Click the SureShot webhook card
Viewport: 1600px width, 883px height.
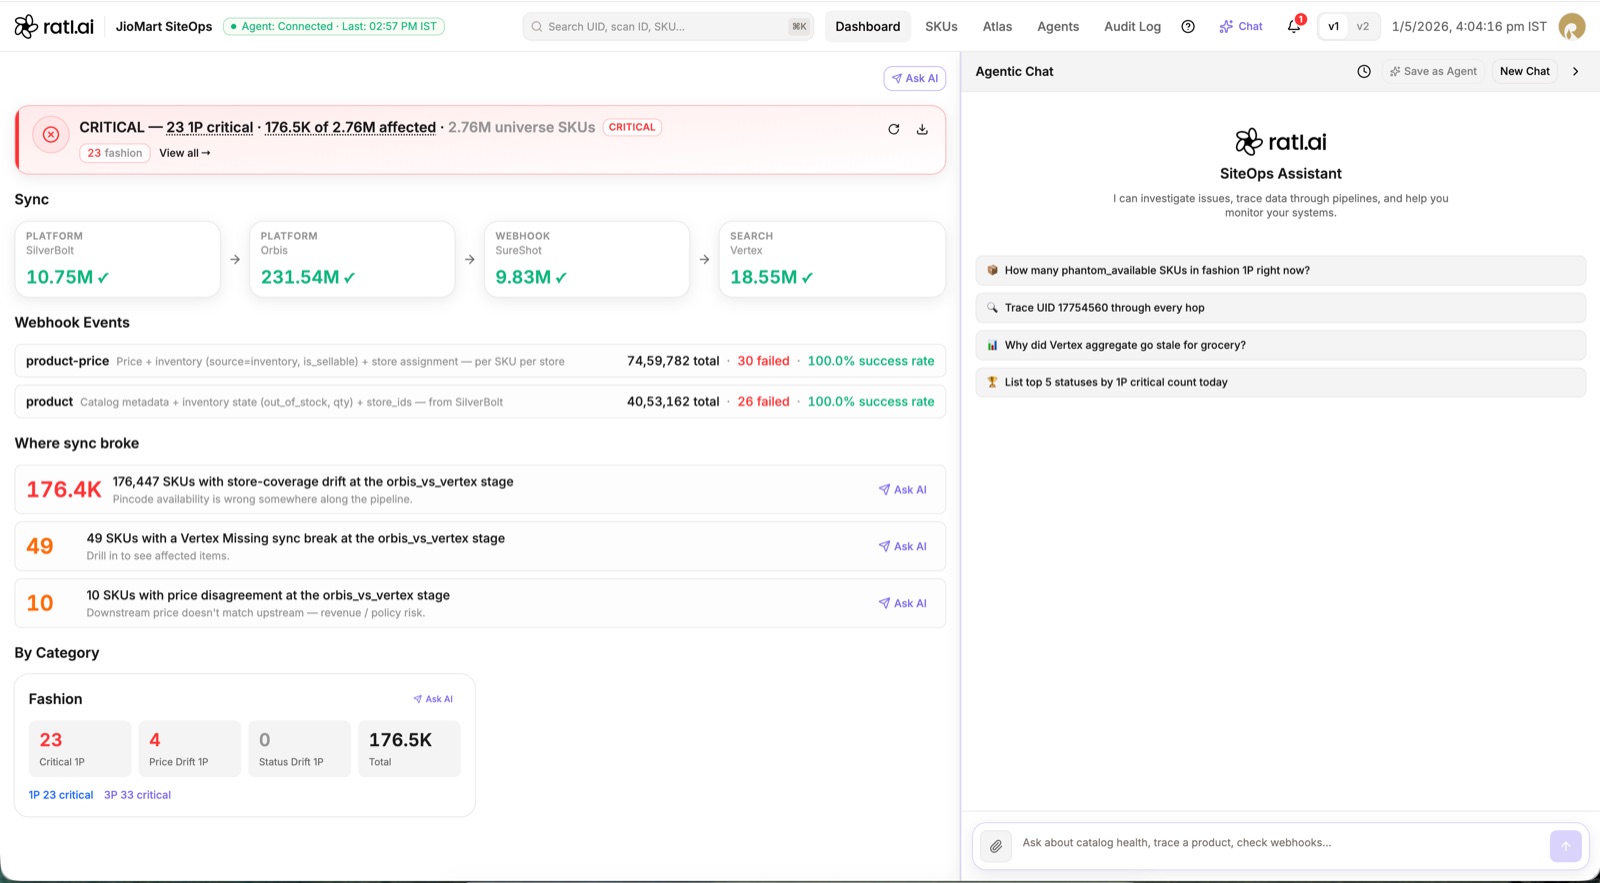[587, 259]
